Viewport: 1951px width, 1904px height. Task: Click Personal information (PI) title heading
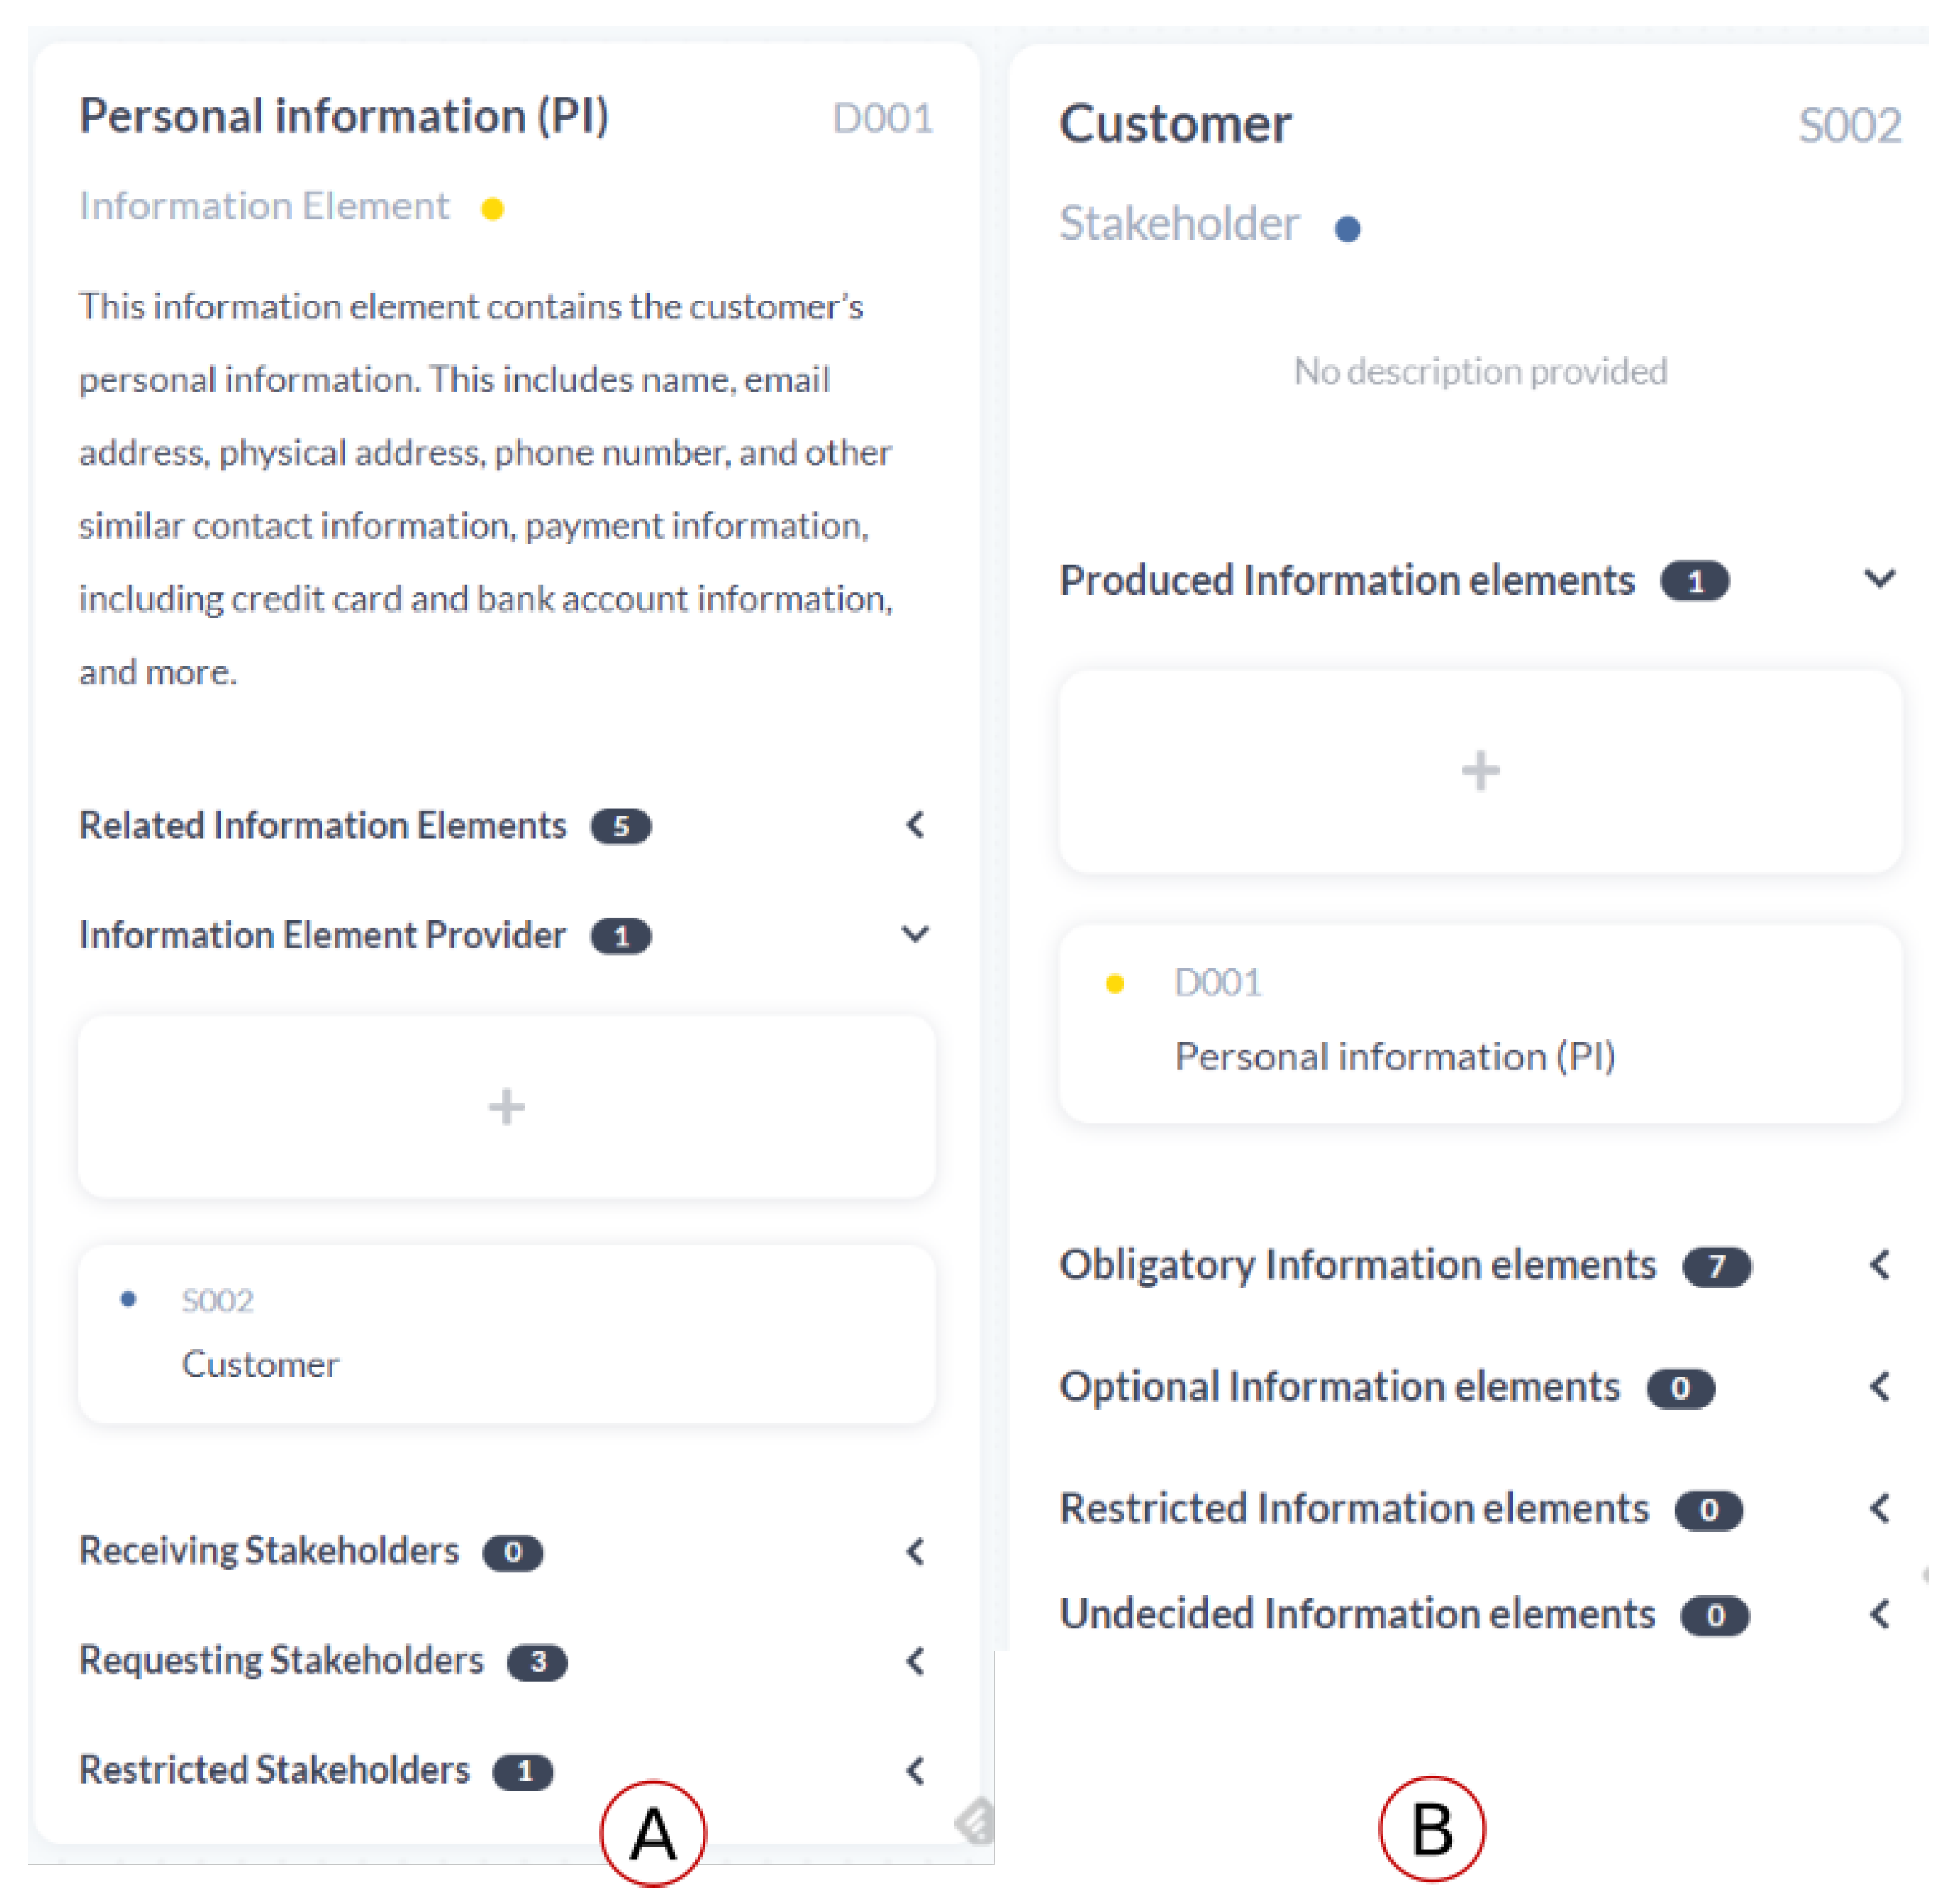click(343, 116)
